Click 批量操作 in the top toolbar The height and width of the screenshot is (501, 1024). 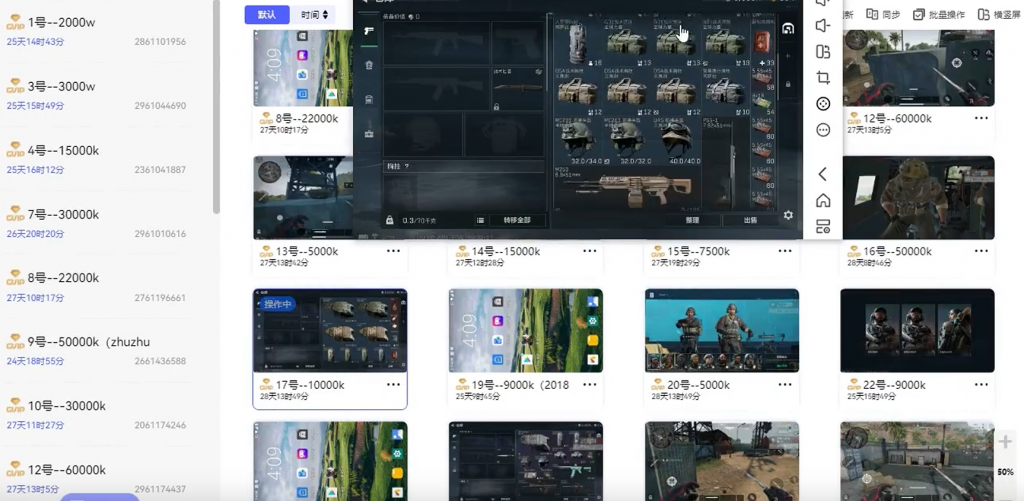click(x=939, y=14)
